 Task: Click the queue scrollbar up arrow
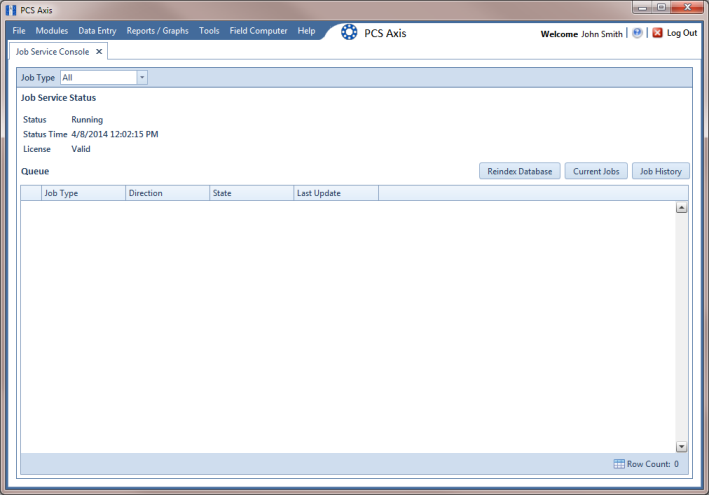coord(681,208)
